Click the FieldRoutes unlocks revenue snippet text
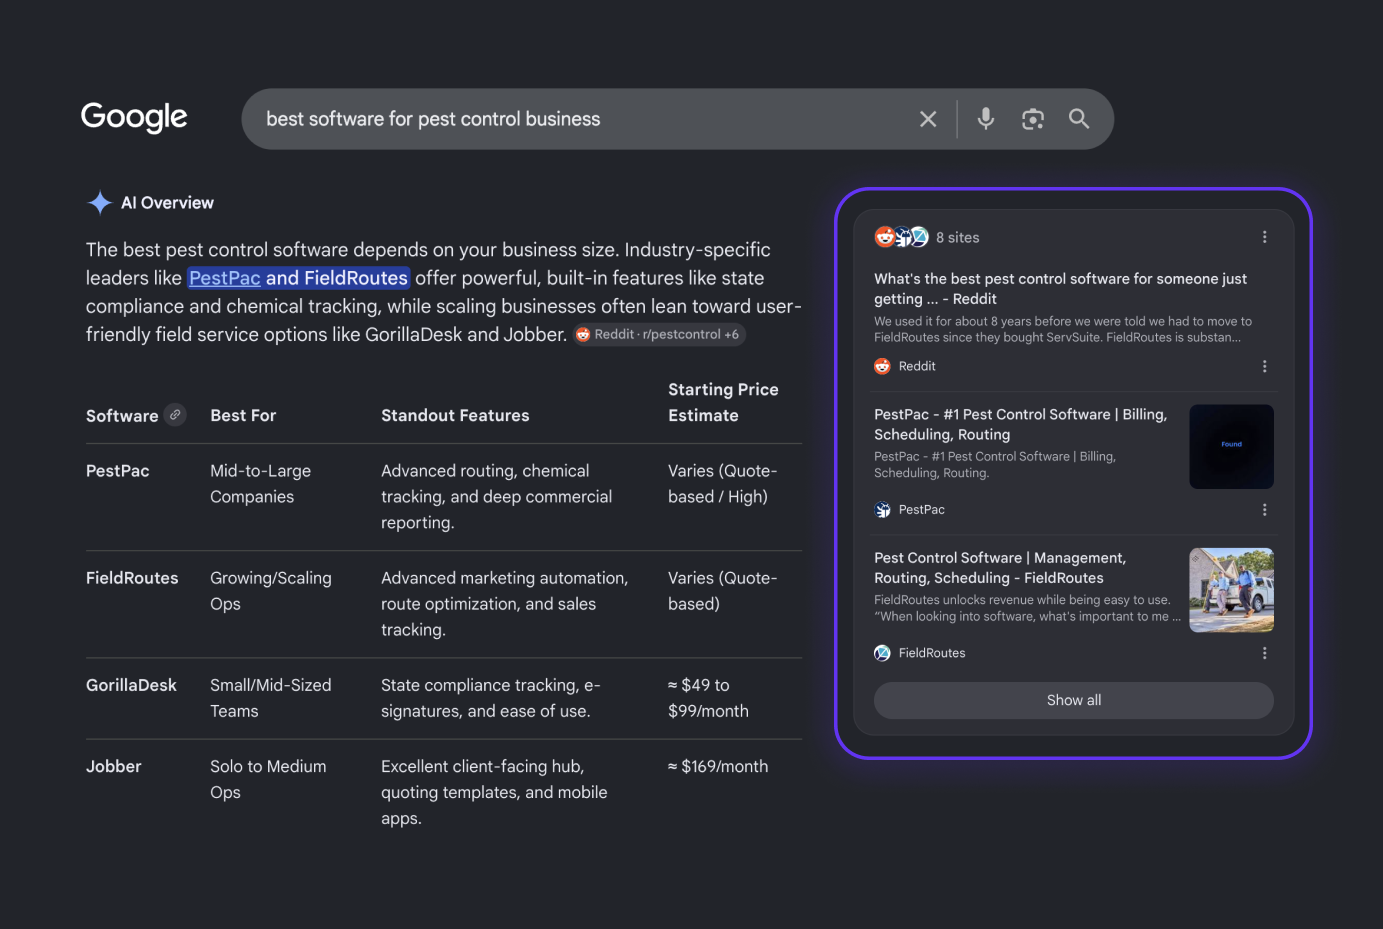1383x929 pixels. pyautogui.click(x=1027, y=608)
